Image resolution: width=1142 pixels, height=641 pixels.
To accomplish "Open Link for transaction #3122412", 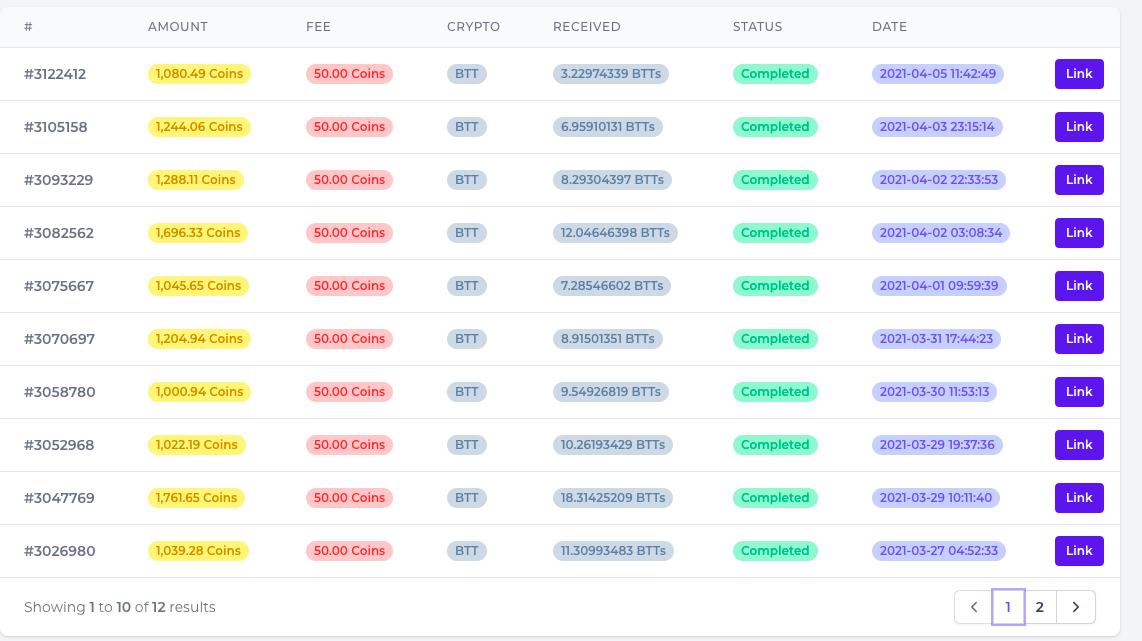I will point(1079,74).
